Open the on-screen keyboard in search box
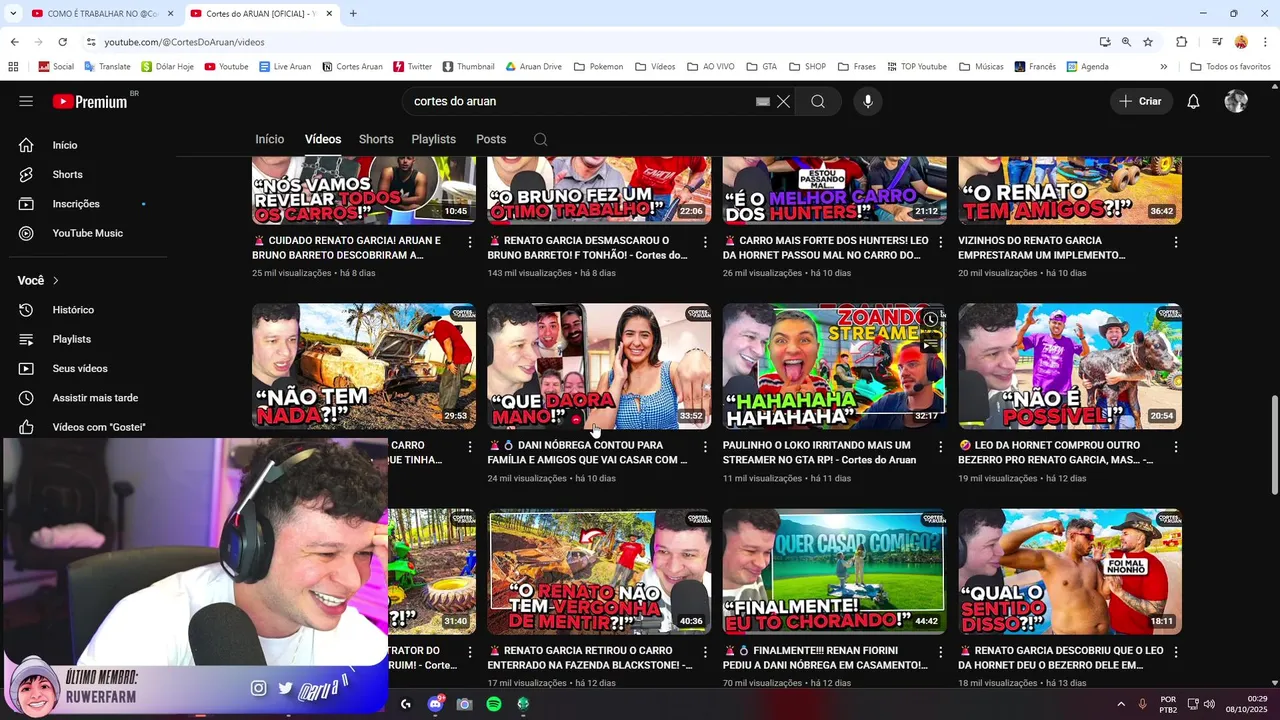The image size is (1280, 720). (x=763, y=101)
